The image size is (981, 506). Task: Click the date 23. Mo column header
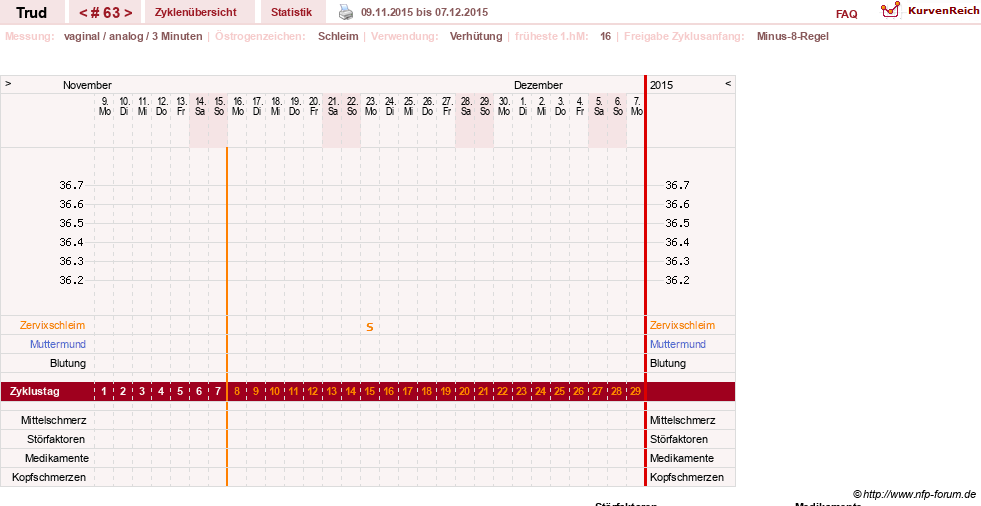[x=370, y=106]
